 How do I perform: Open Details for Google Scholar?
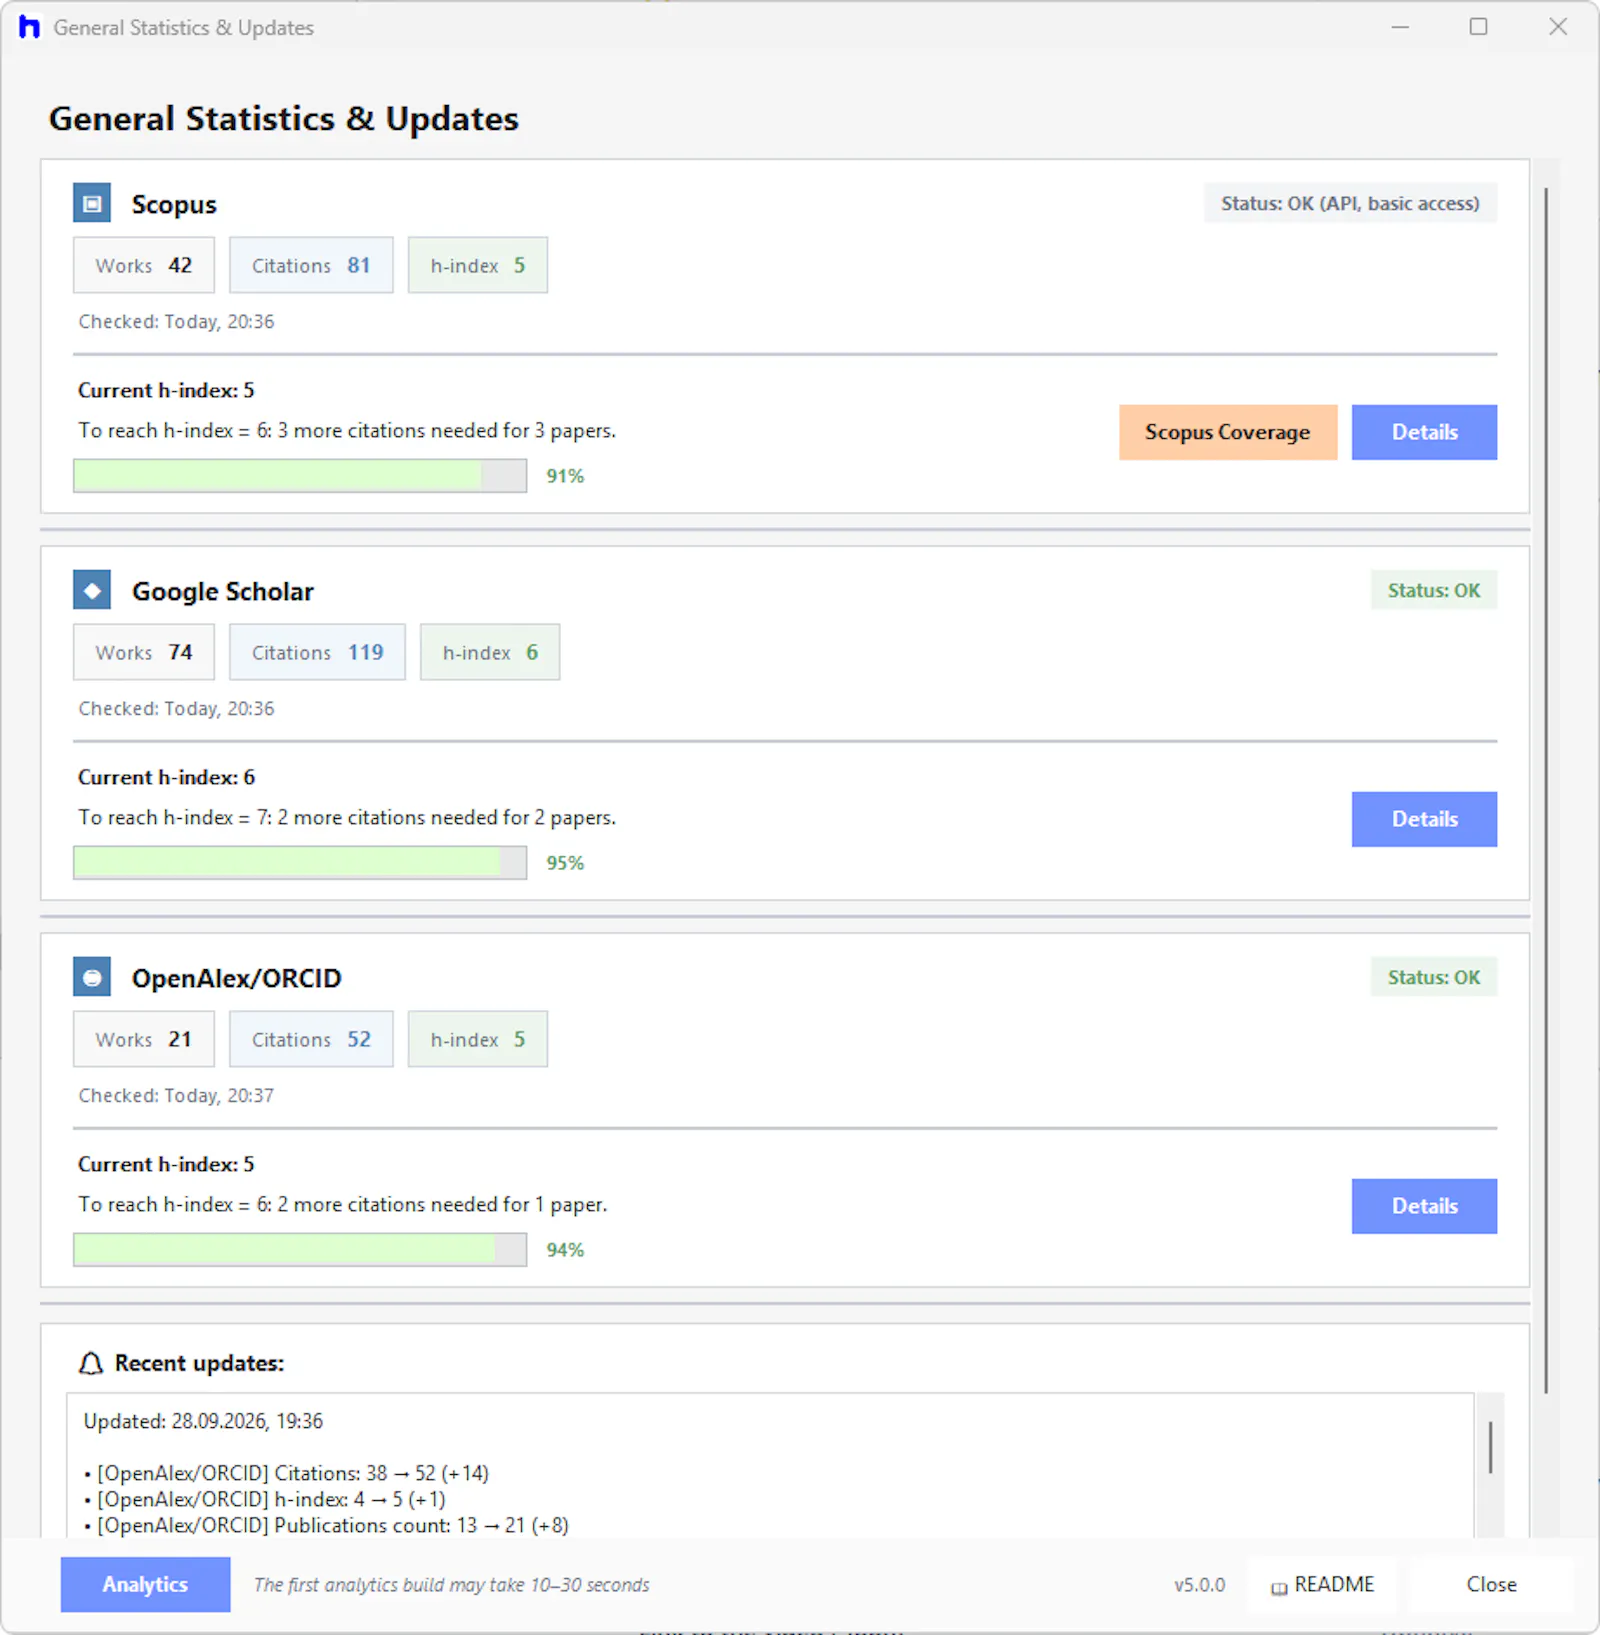point(1424,819)
